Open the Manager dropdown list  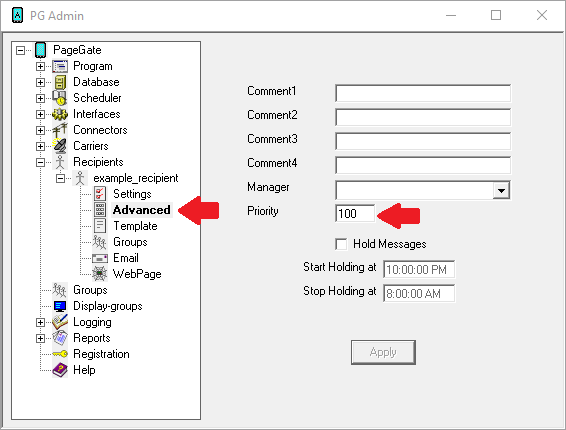tap(501, 190)
